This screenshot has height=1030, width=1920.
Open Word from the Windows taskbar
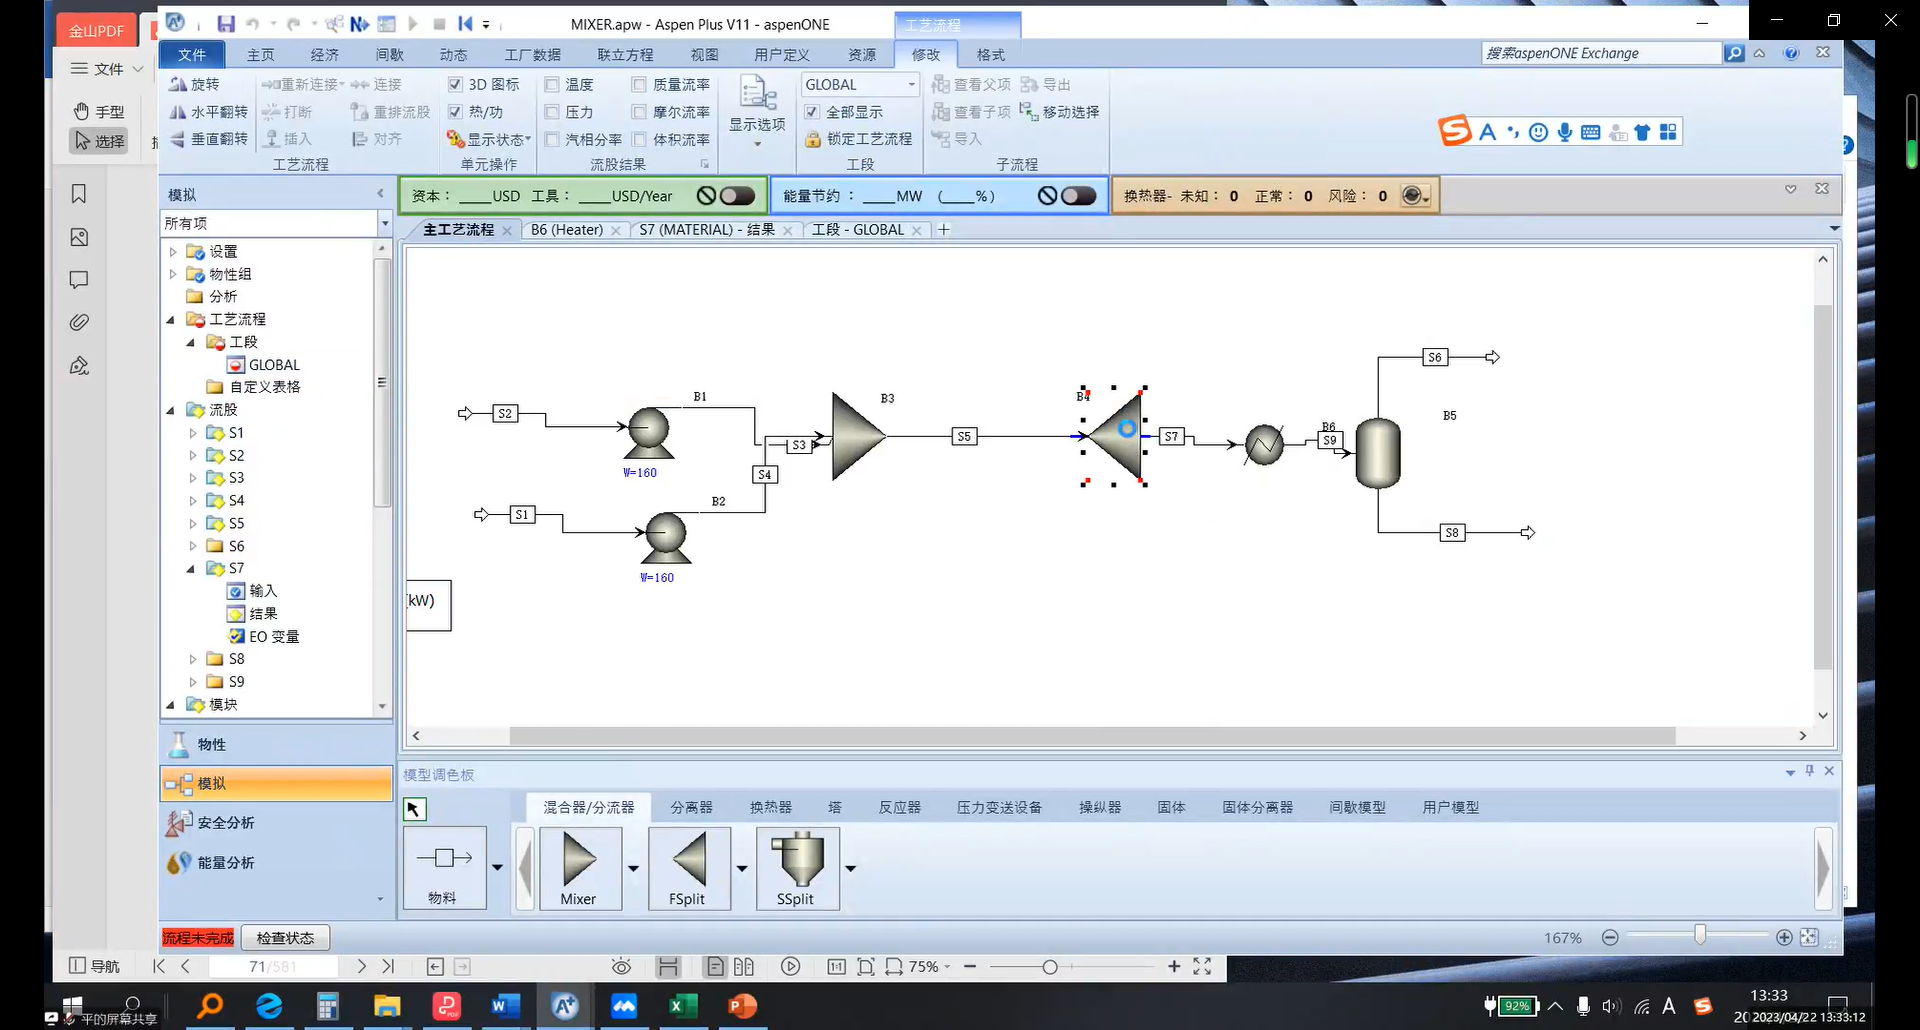(505, 1006)
